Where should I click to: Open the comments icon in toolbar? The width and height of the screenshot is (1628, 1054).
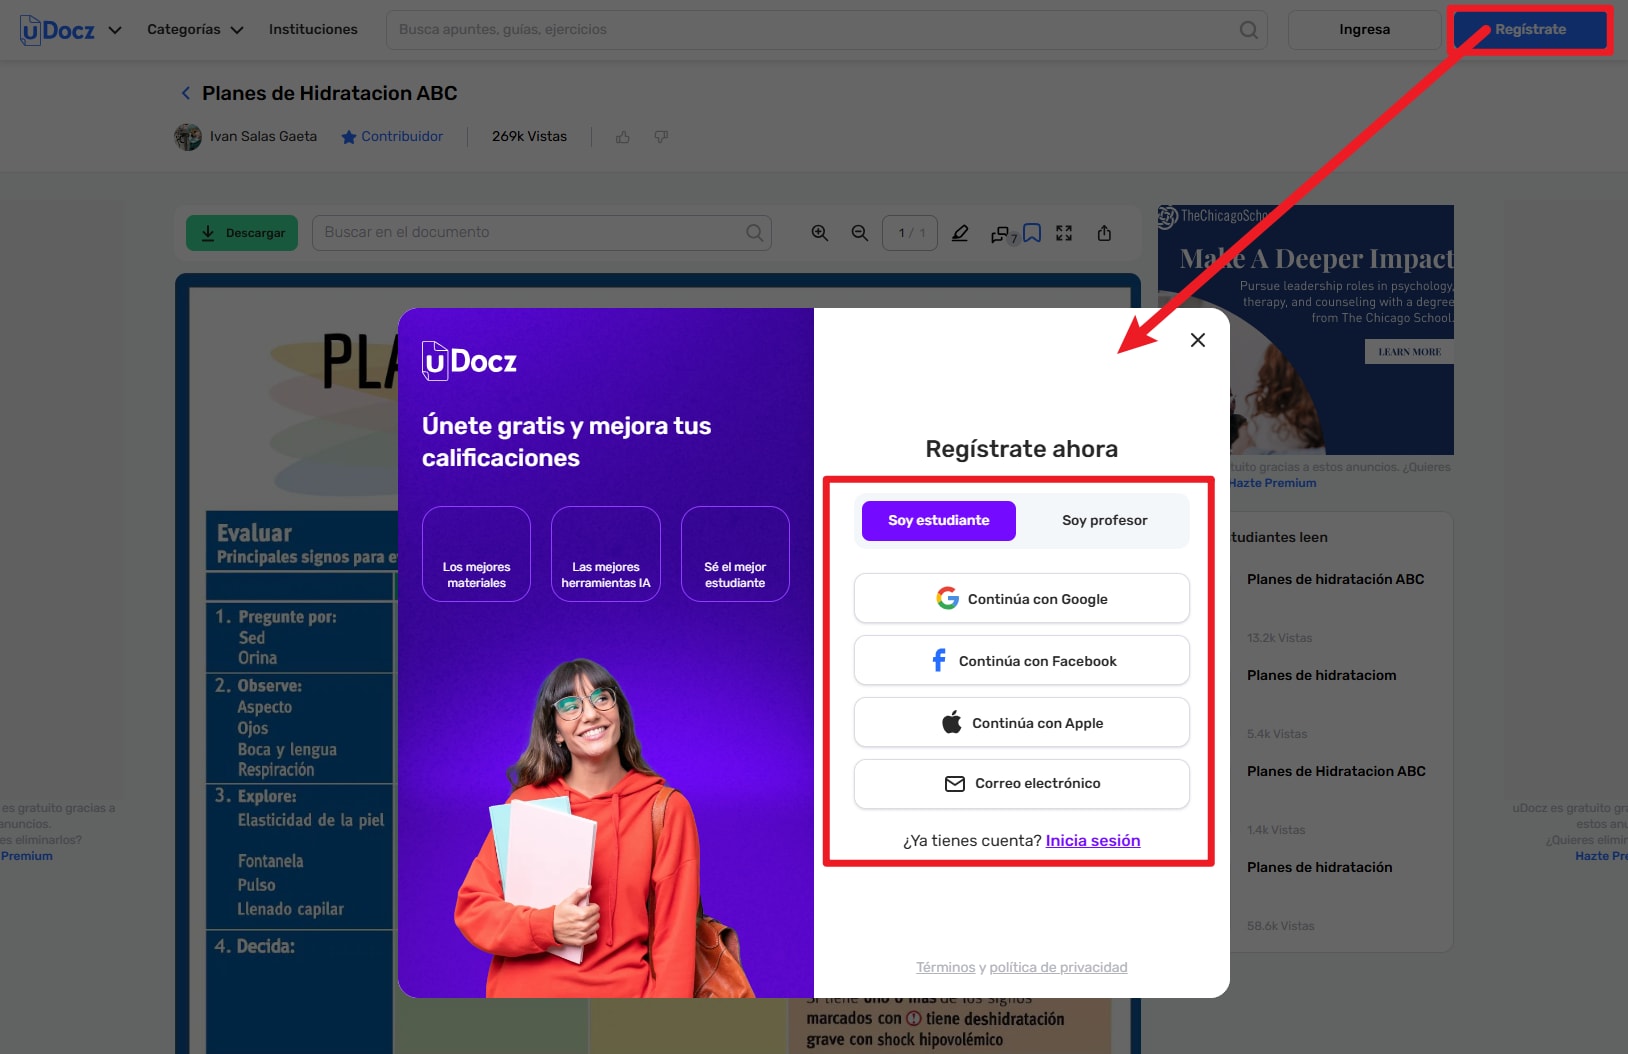[x=1000, y=234]
